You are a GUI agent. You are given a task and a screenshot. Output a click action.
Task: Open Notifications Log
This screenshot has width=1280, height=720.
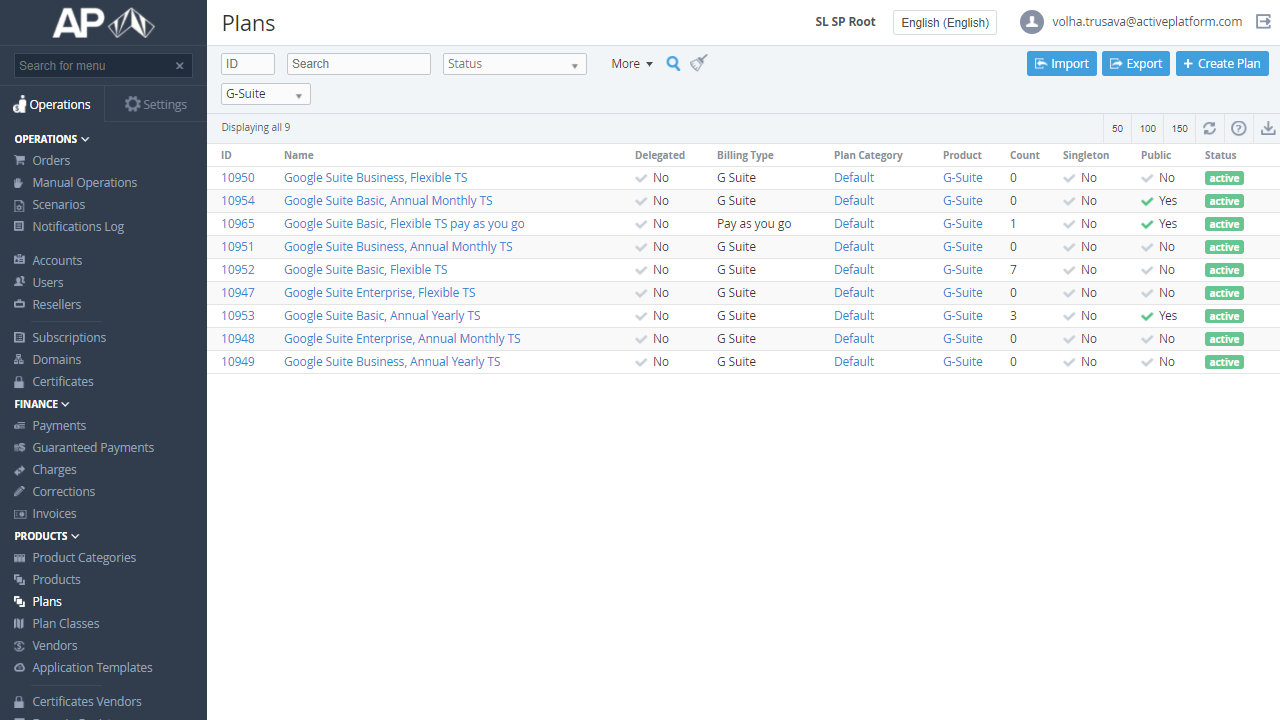point(78,226)
